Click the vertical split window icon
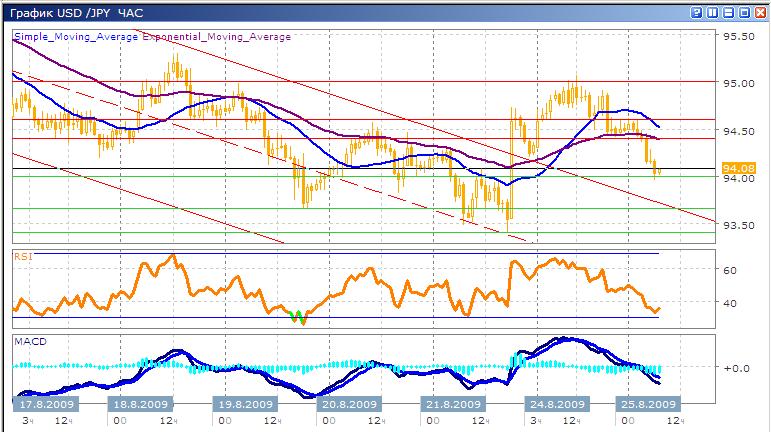 pyautogui.click(x=712, y=13)
